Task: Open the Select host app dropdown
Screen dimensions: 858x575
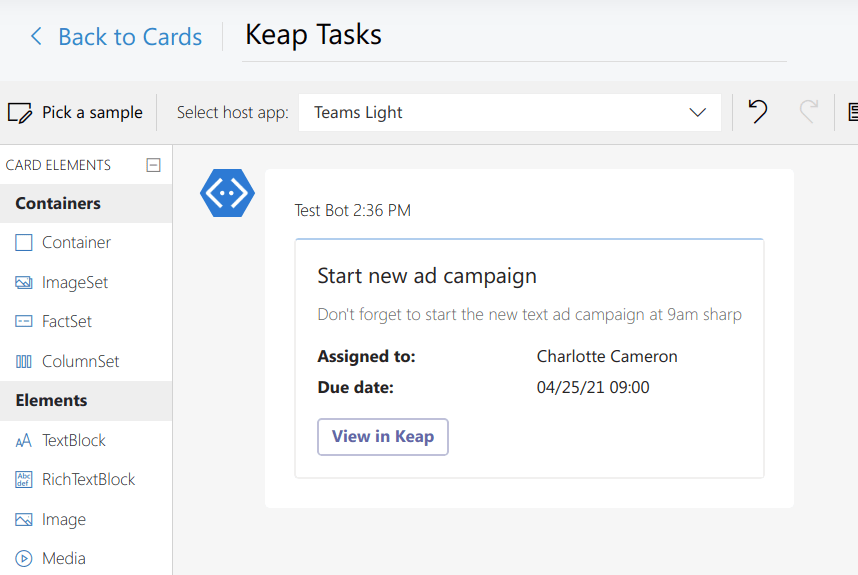Action: 509,113
